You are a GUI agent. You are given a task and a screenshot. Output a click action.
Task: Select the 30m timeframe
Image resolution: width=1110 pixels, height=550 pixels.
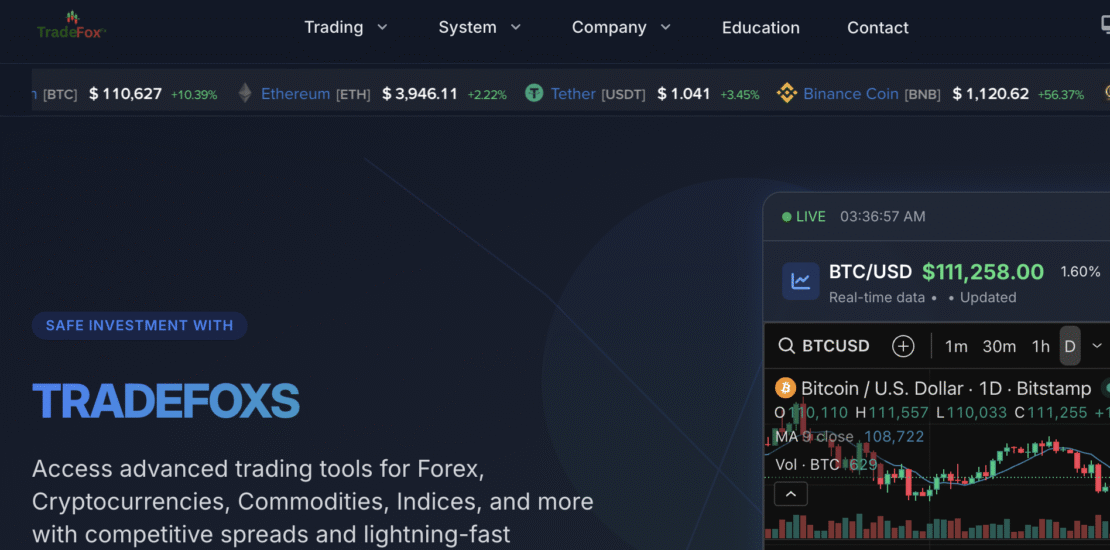(999, 346)
